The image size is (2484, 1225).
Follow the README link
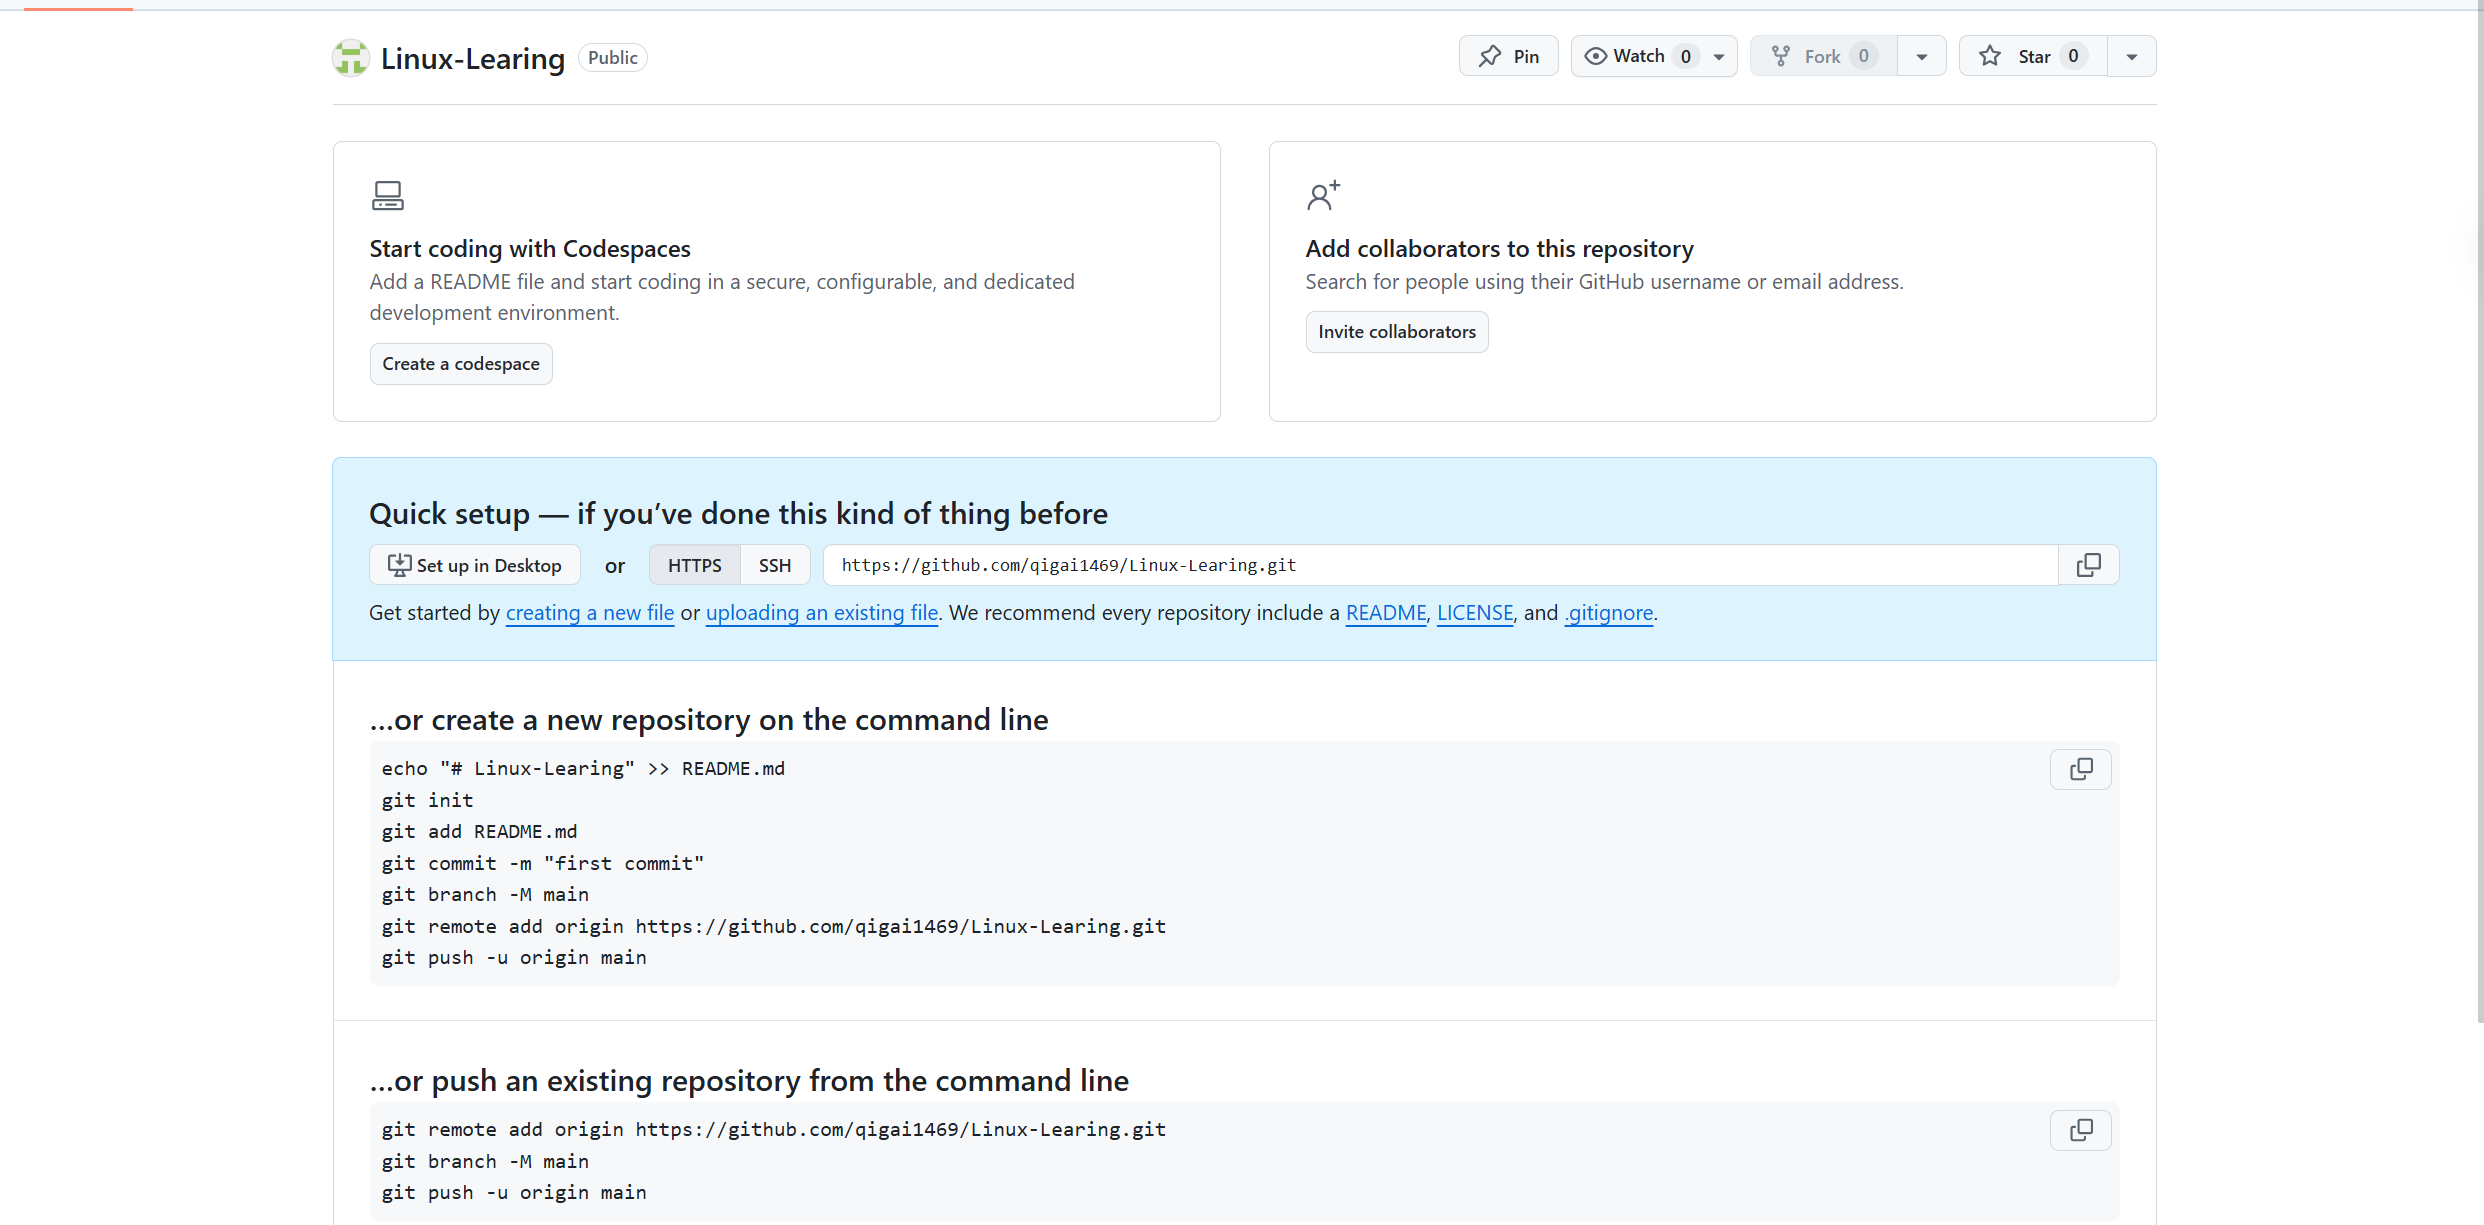point(1386,613)
